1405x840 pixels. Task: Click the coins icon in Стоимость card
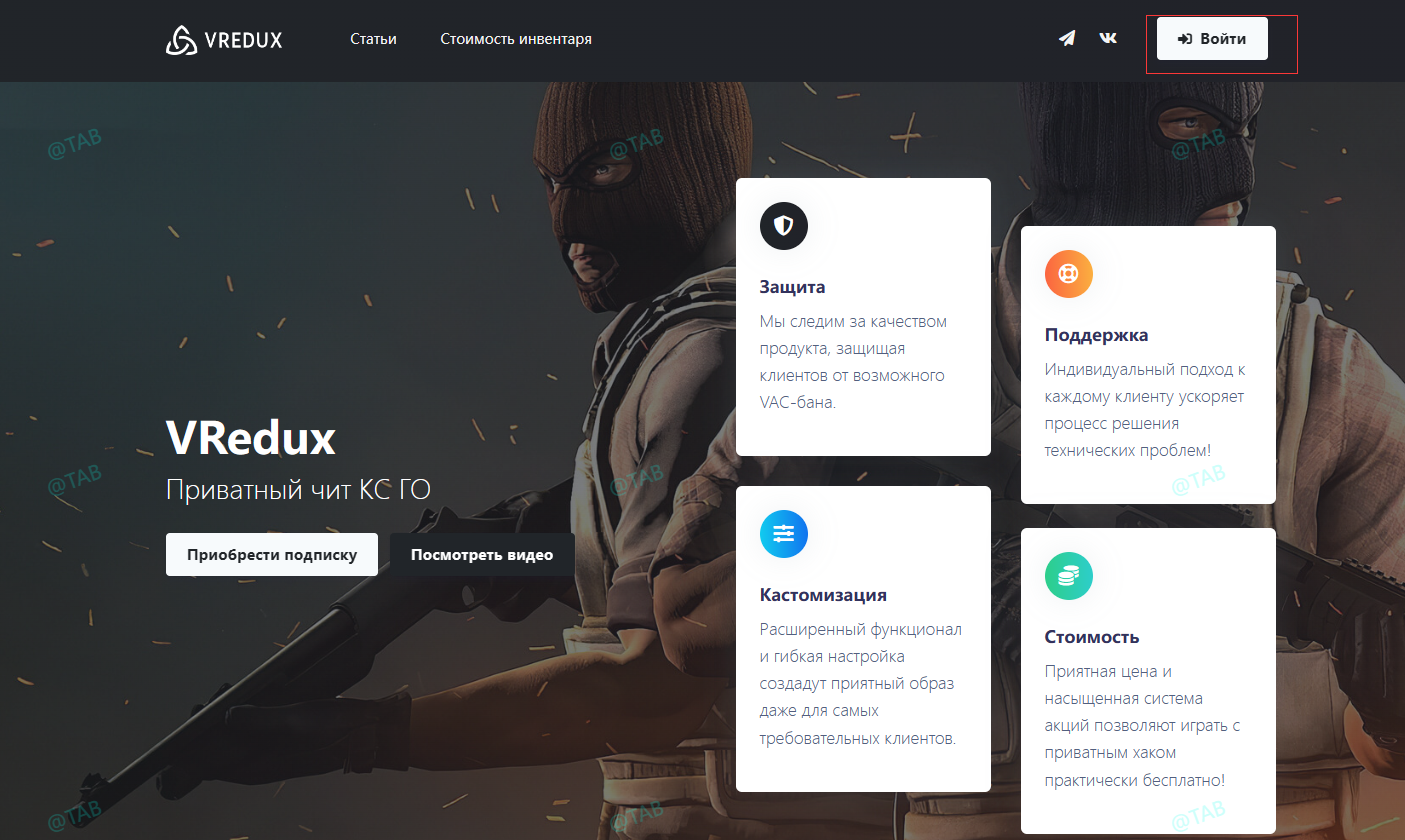point(1068,576)
